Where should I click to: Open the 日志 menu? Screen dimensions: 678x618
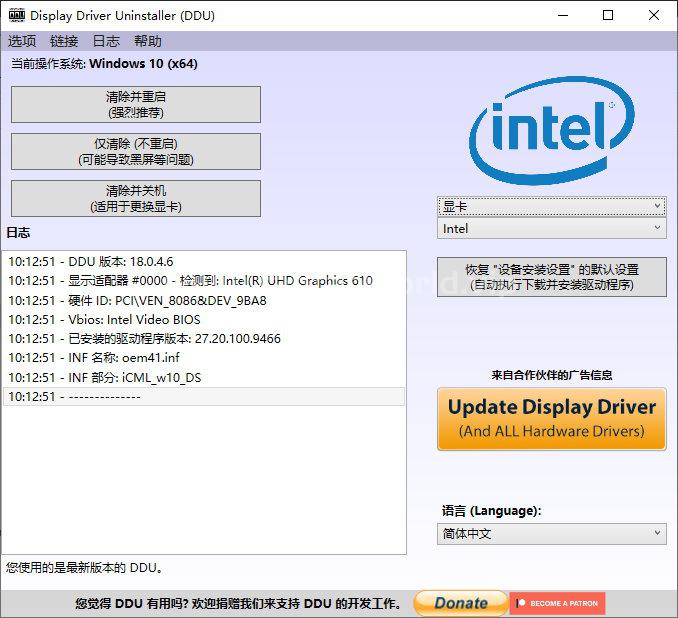coord(106,41)
